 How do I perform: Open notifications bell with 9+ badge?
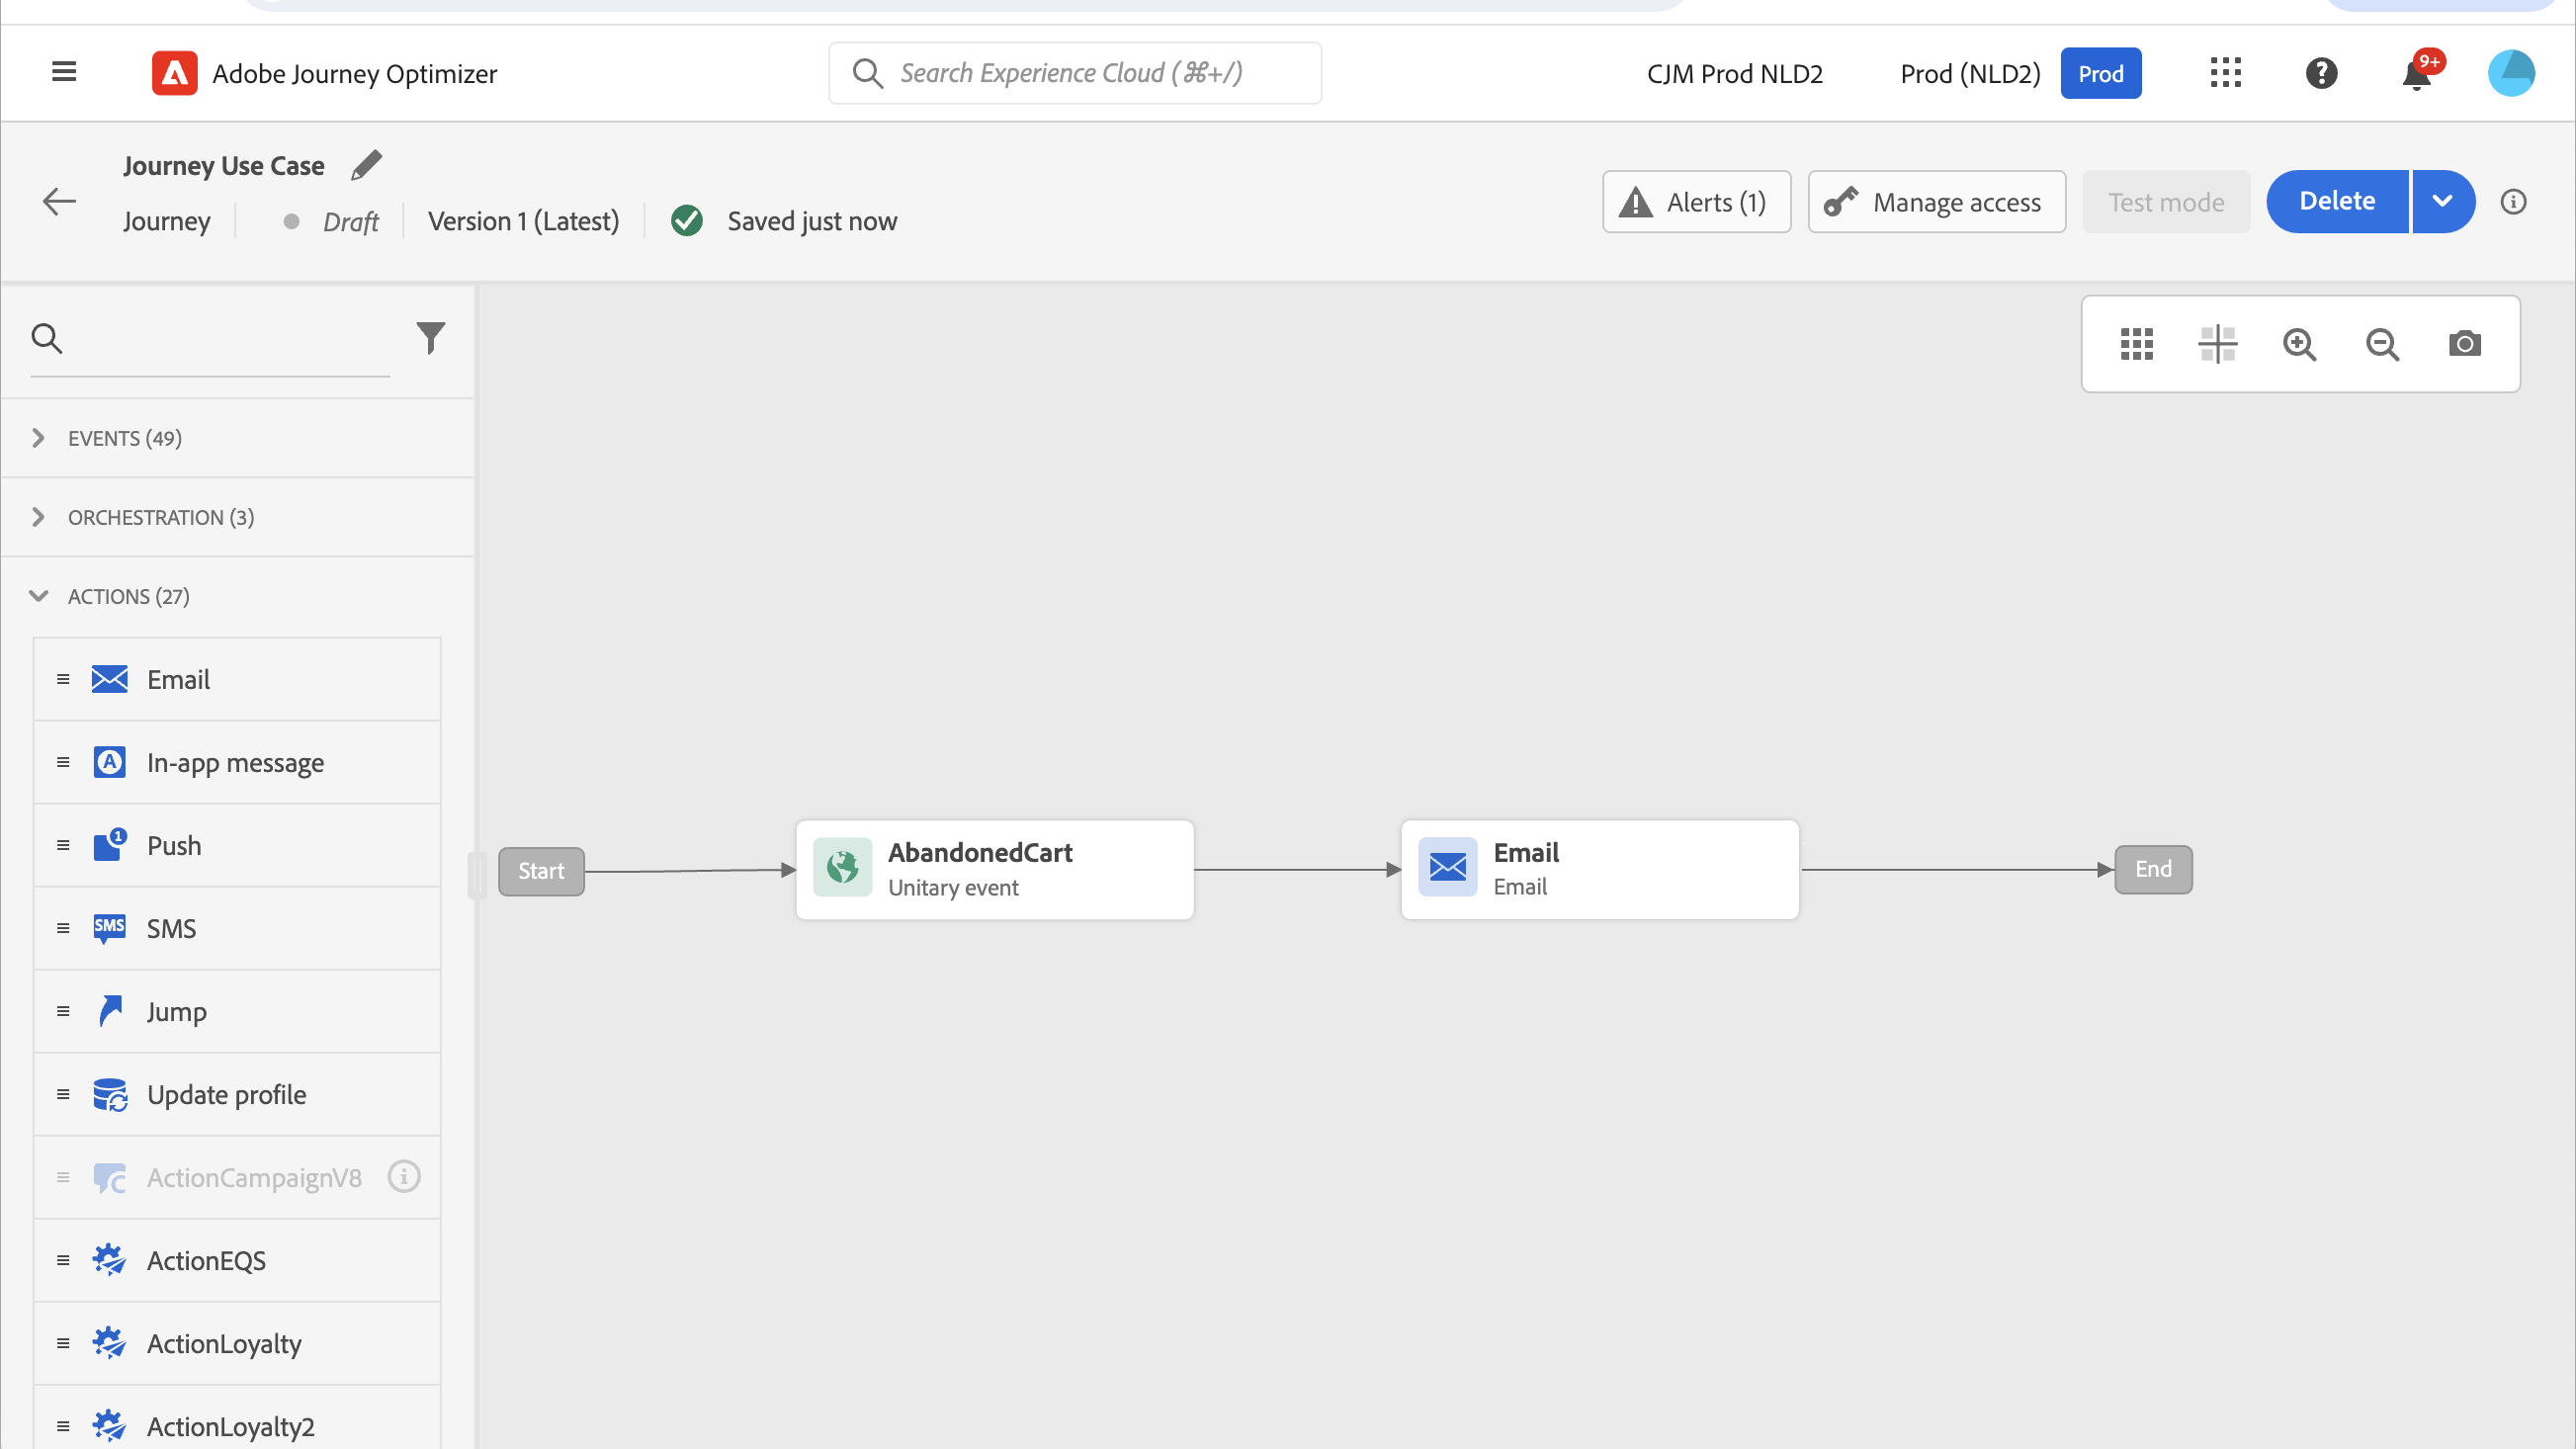(x=2417, y=74)
